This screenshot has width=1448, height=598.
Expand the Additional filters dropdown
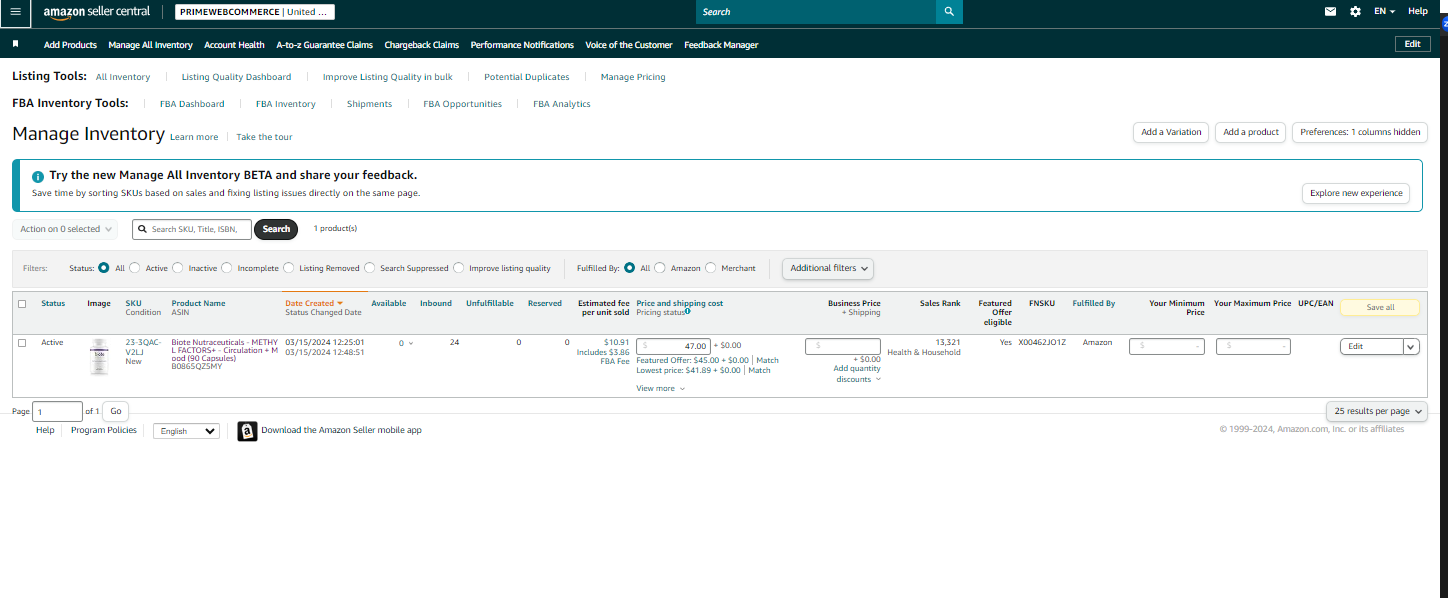(x=828, y=268)
